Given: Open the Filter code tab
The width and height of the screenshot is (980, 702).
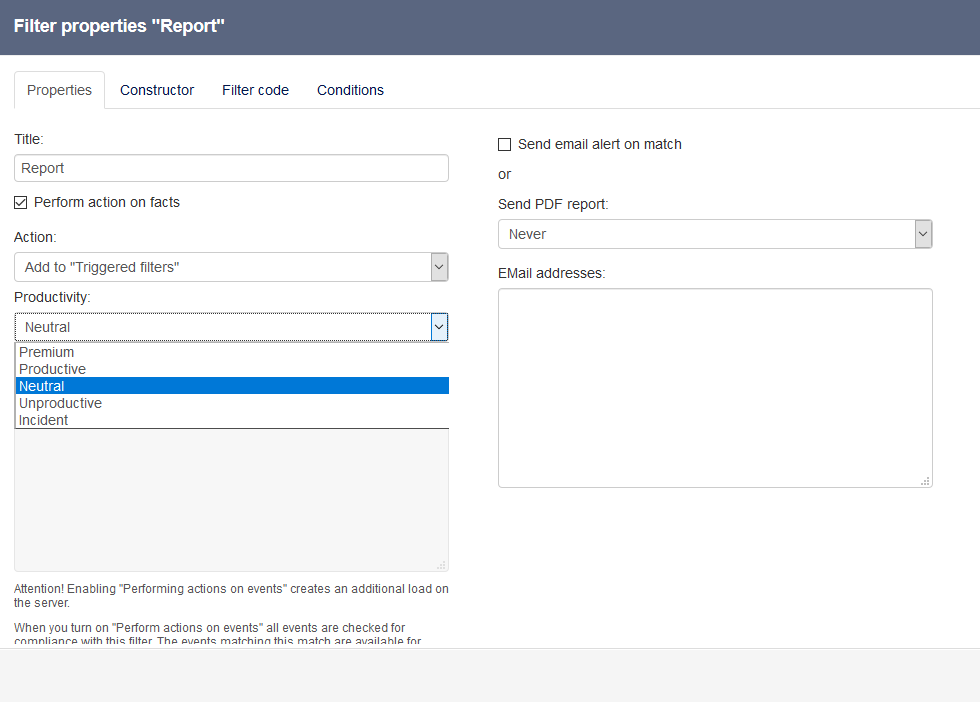Looking at the screenshot, I should (x=255, y=90).
